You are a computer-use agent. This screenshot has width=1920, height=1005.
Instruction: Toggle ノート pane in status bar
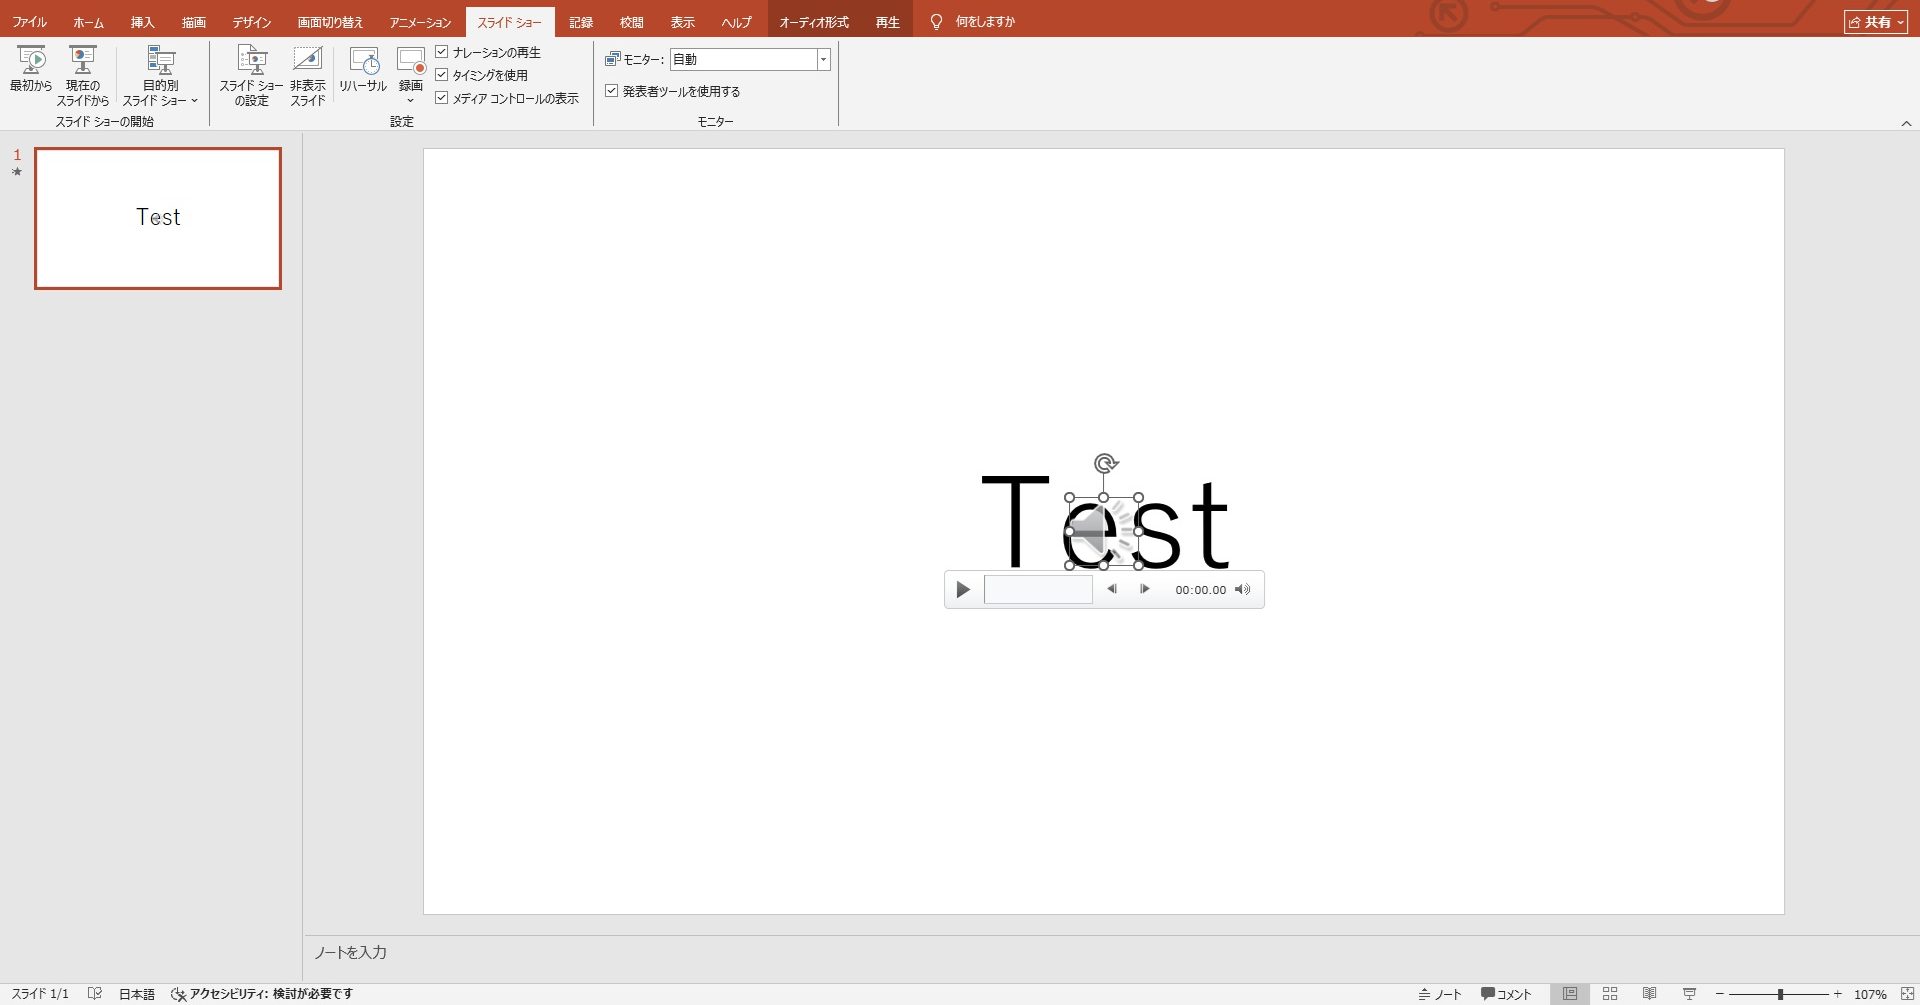click(x=1440, y=994)
